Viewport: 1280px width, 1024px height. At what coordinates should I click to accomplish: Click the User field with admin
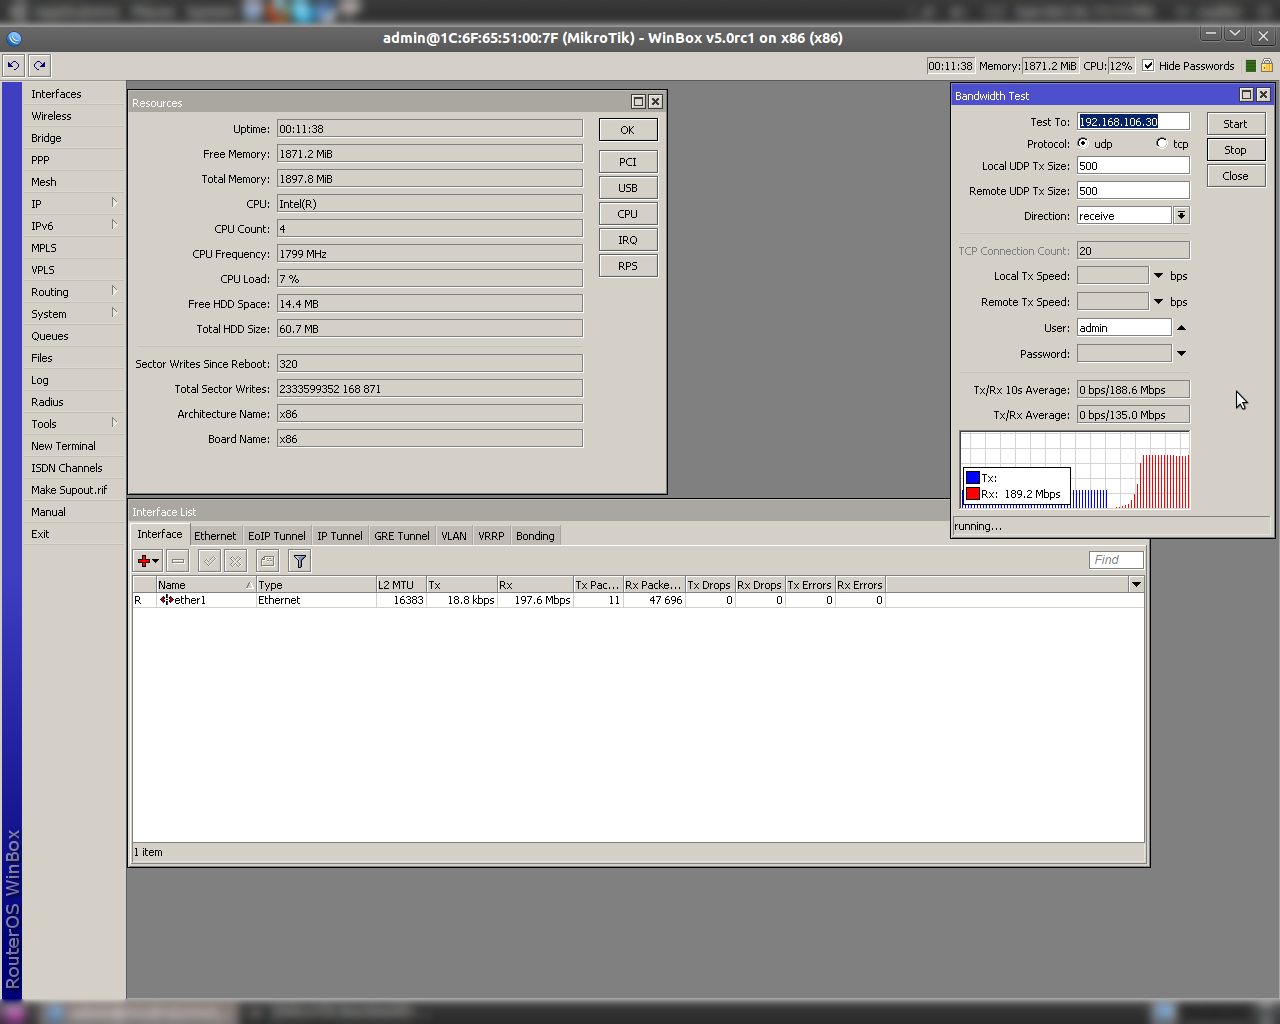[x=1124, y=328]
